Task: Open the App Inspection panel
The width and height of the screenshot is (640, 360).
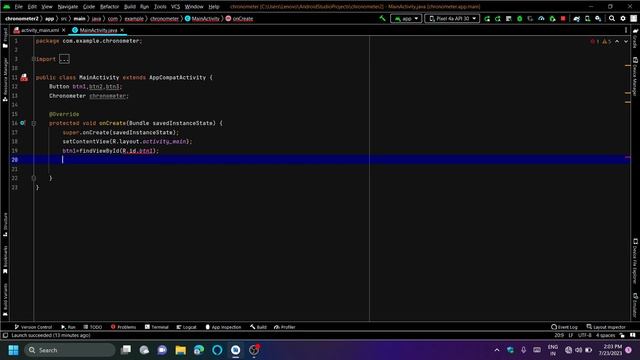Action: pyautogui.click(x=223, y=327)
